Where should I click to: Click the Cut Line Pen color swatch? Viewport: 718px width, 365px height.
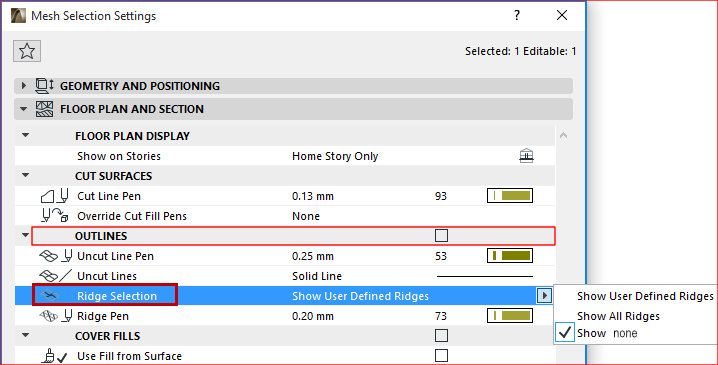pos(510,196)
